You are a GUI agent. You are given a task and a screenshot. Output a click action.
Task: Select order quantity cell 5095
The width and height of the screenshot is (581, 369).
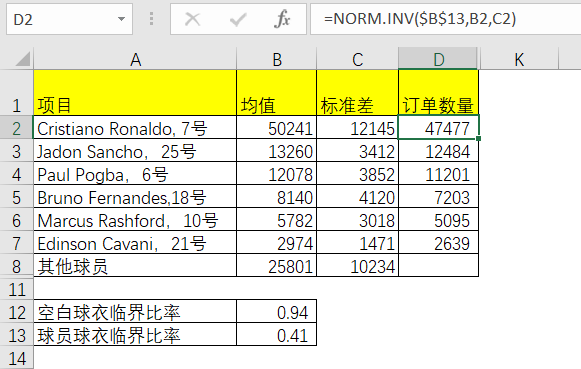pyautogui.click(x=439, y=219)
